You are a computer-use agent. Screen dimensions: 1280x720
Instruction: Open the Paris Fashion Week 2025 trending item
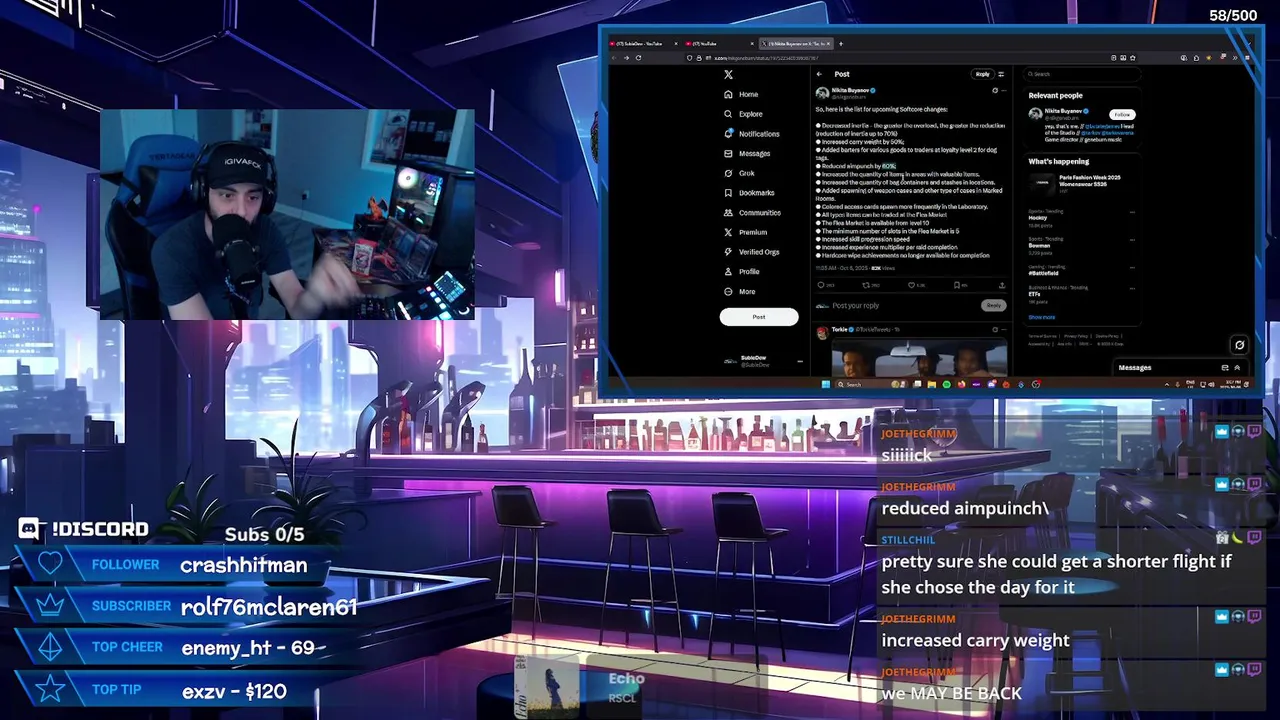(x=1082, y=181)
